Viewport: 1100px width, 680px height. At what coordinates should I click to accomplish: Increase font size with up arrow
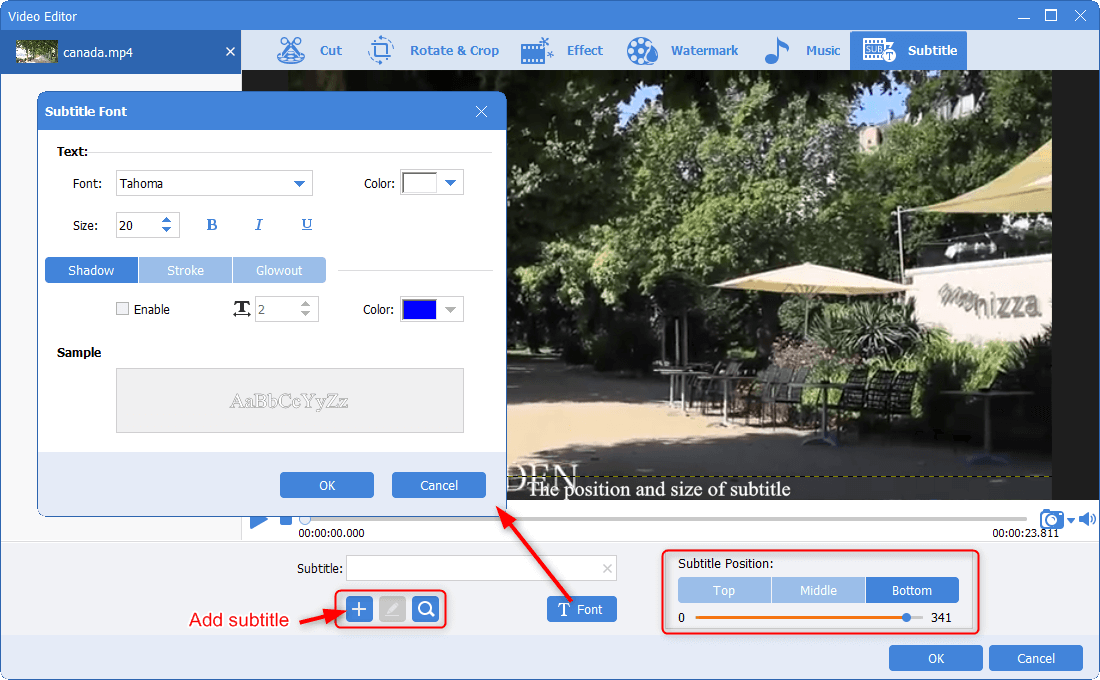(167, 220)
